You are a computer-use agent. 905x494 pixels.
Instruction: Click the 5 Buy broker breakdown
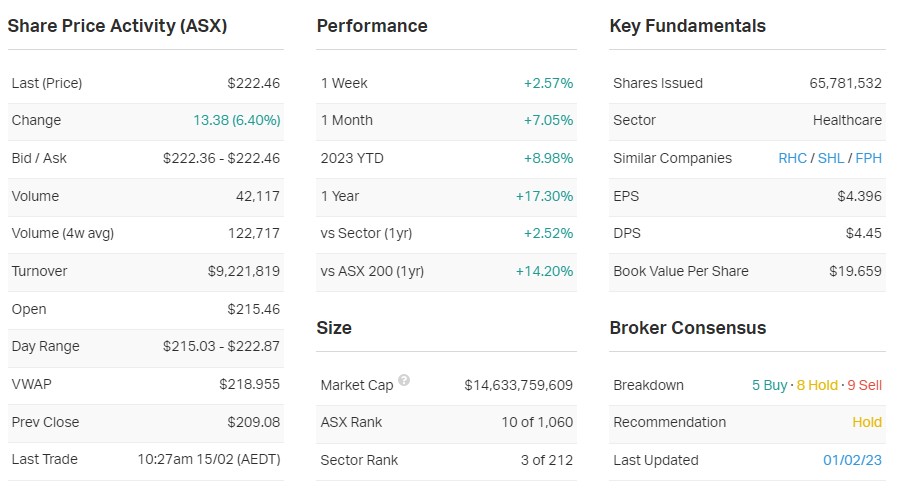[x=769, y=385]
